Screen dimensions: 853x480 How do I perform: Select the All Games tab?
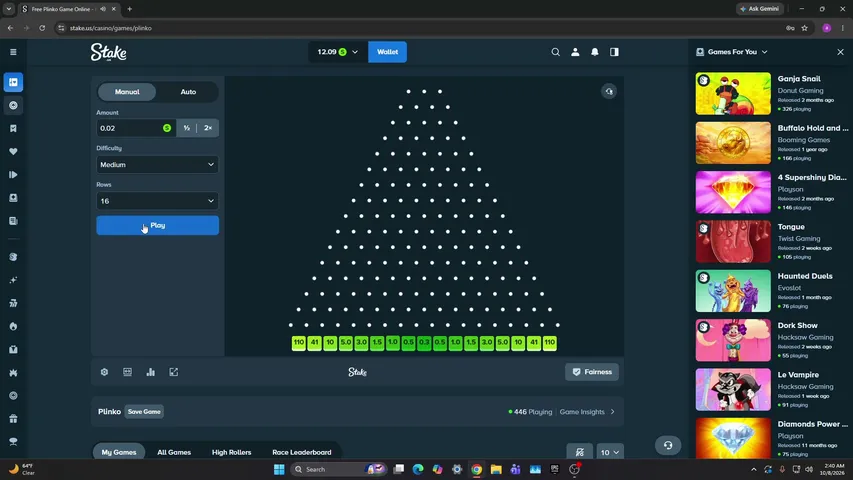(x=174, y=452)
